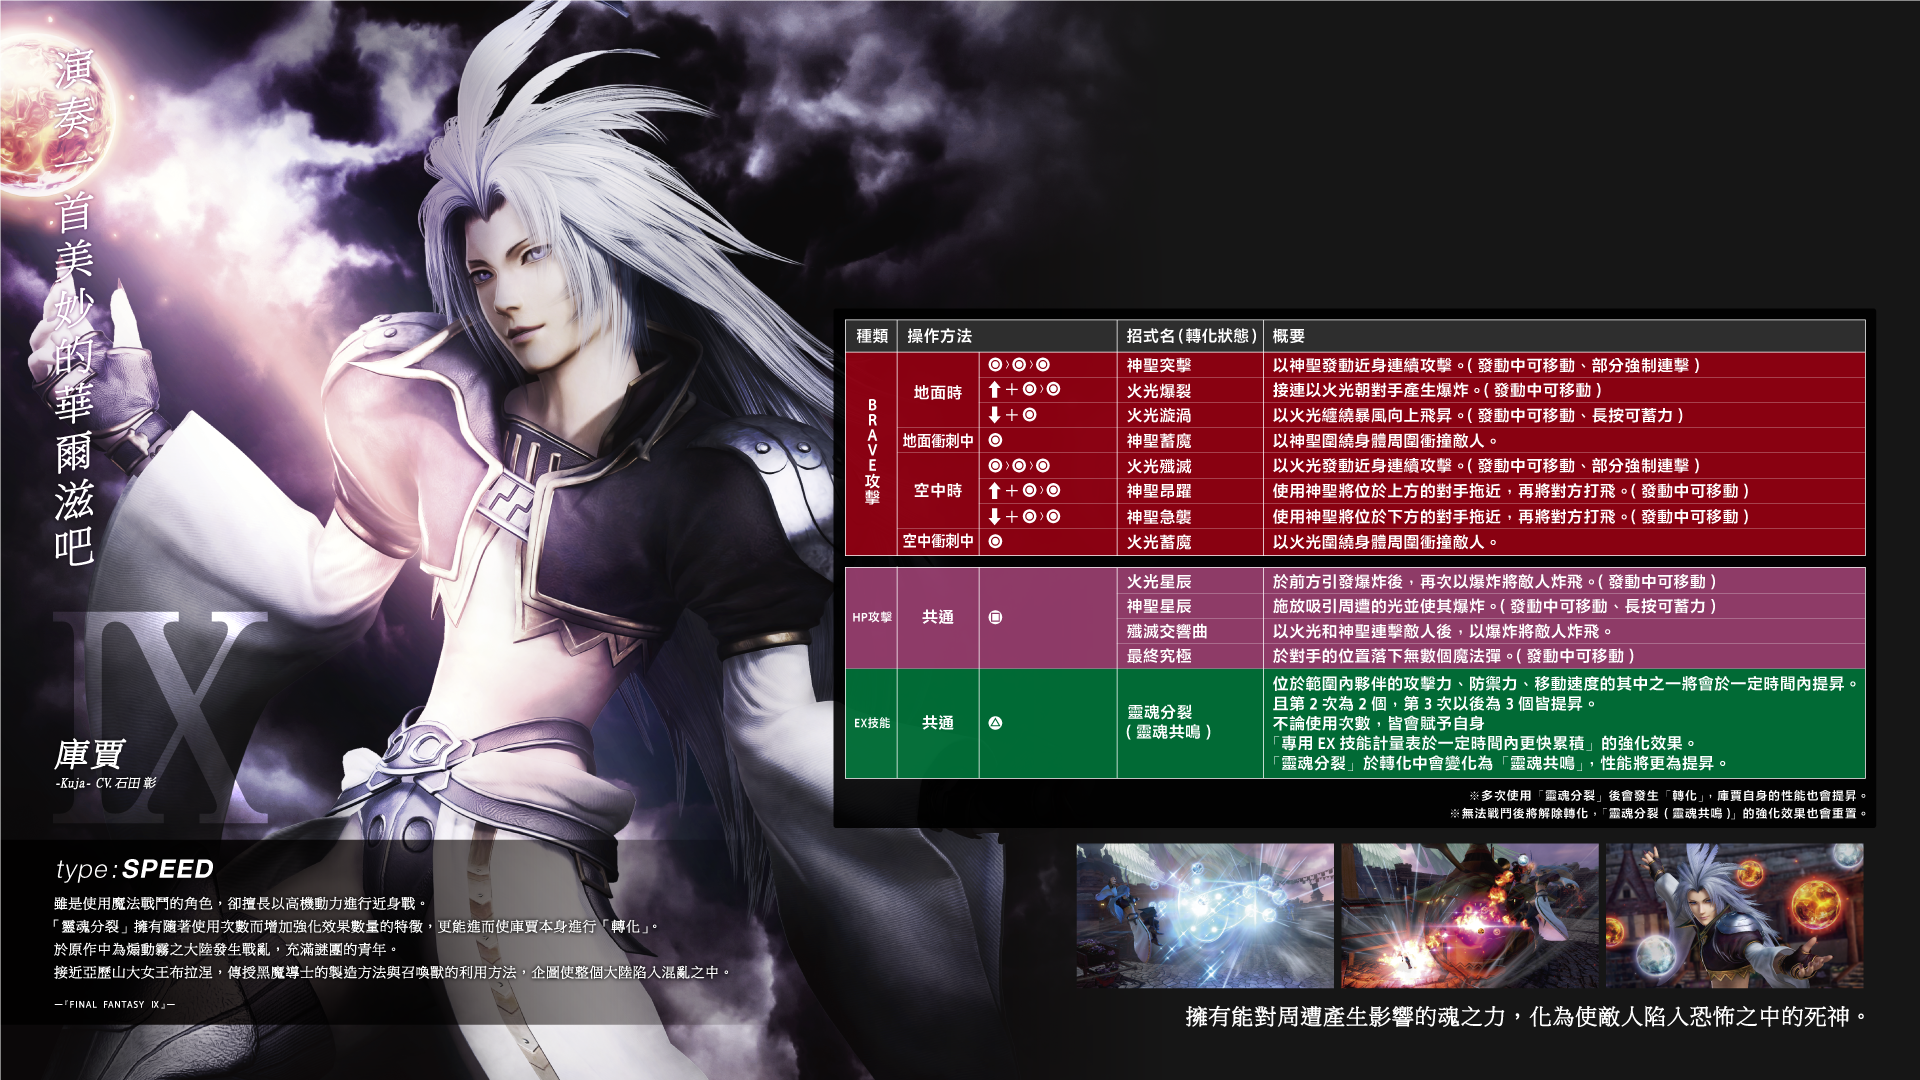Click the button combo icons for 神聖突擊
Screen dimensions: 1920x1080
(1019, 365)
